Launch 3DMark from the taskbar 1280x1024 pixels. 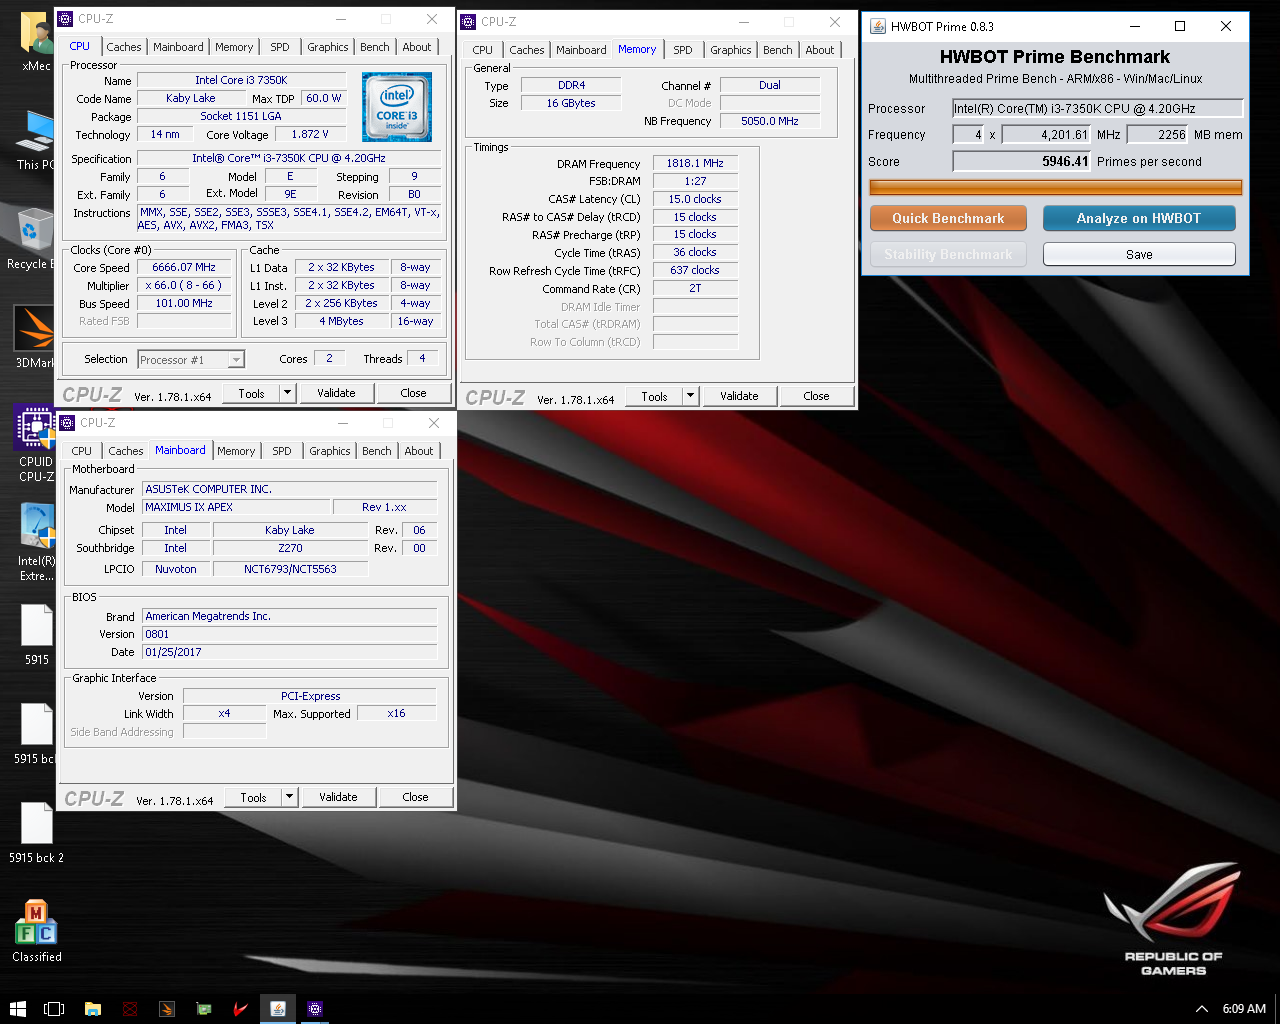click(x=167, y=1008)
